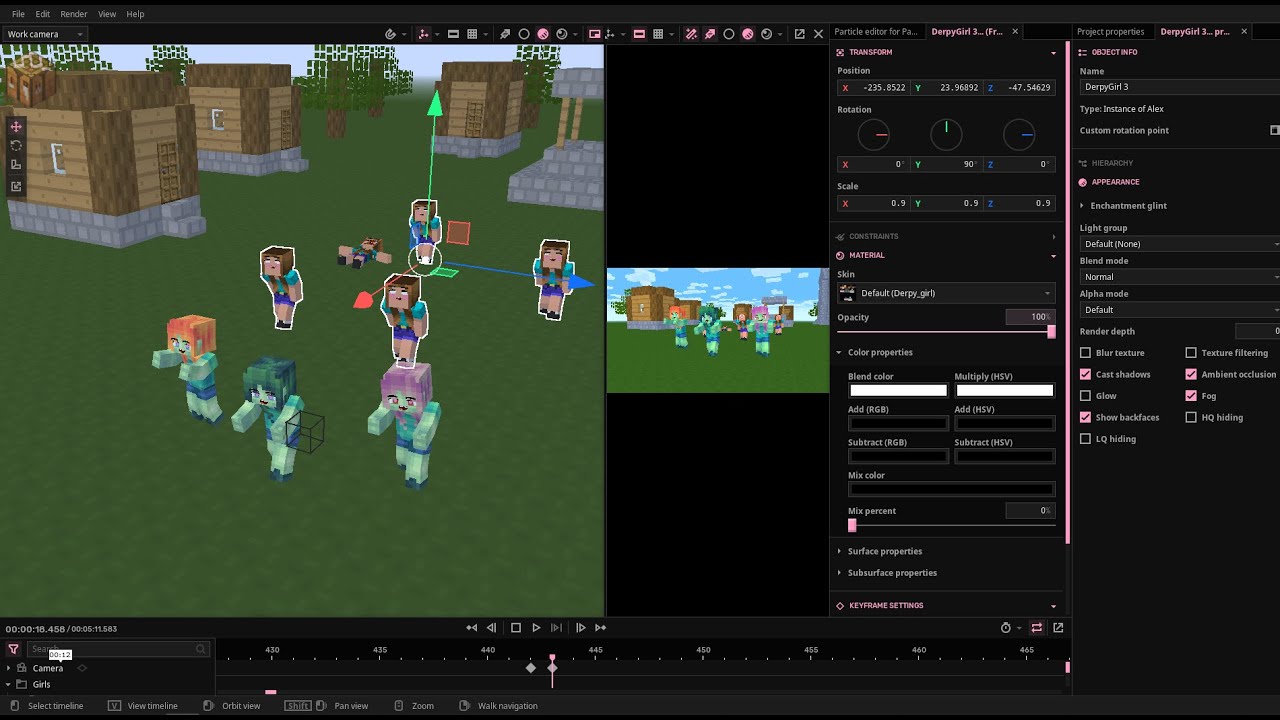Expand the Surface properties section
The height and width of the screenshot is (720, 1280).
point(885,551)
